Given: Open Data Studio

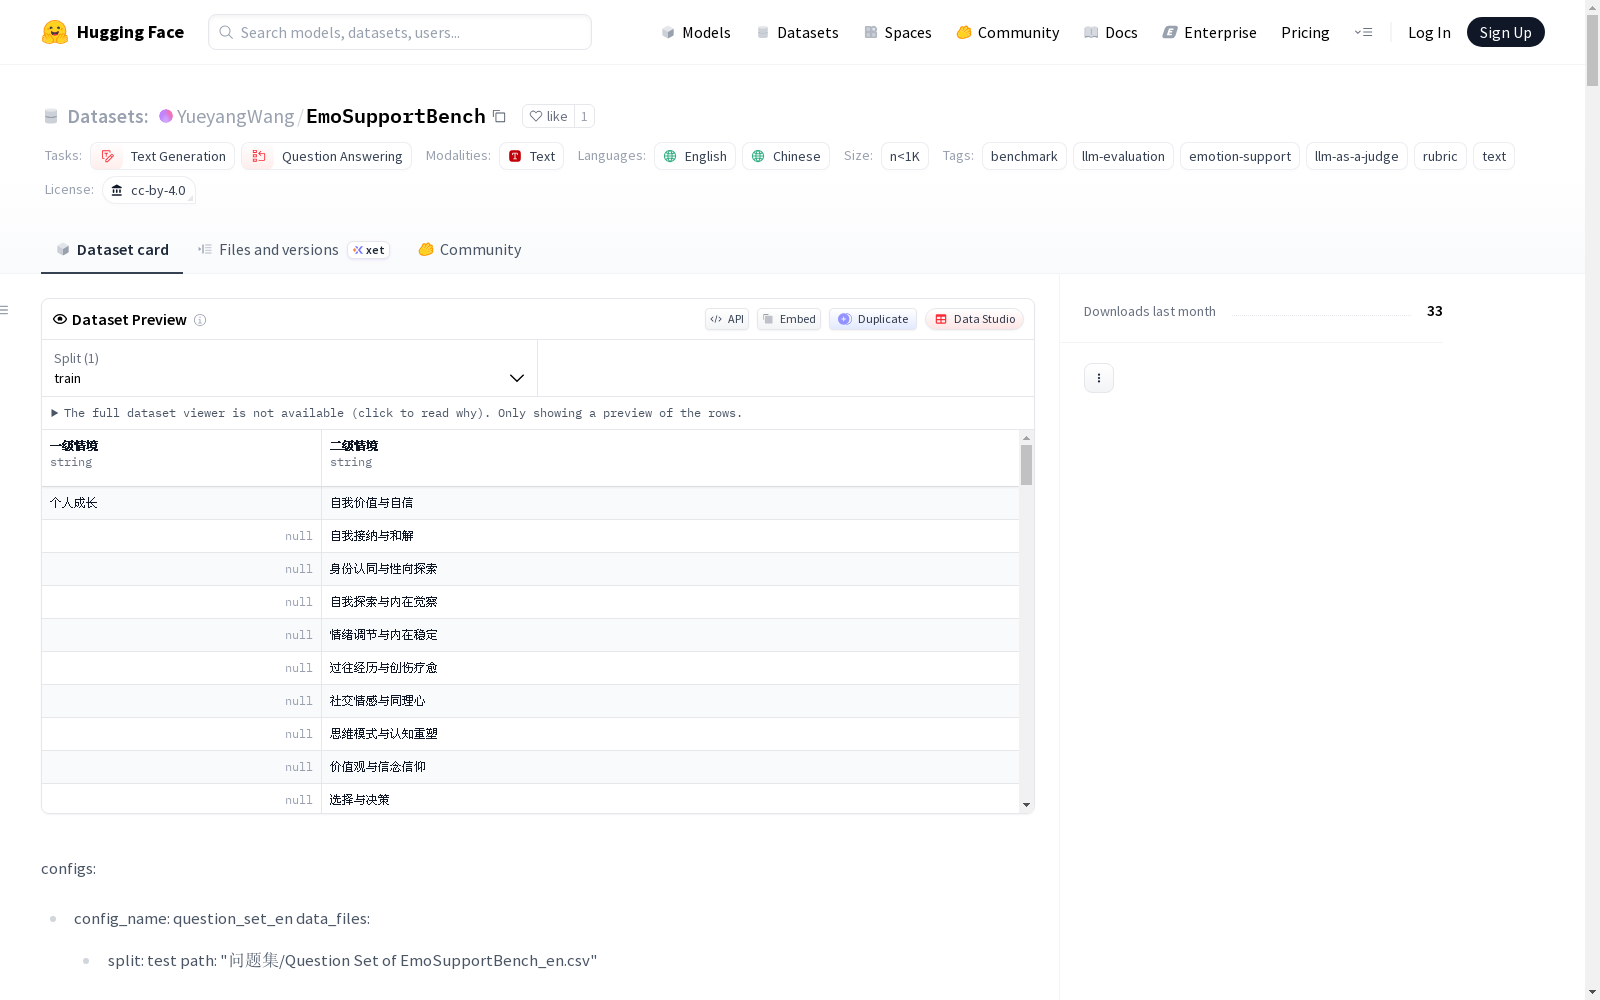Looking at the screenshot, I should click(975, 319).
